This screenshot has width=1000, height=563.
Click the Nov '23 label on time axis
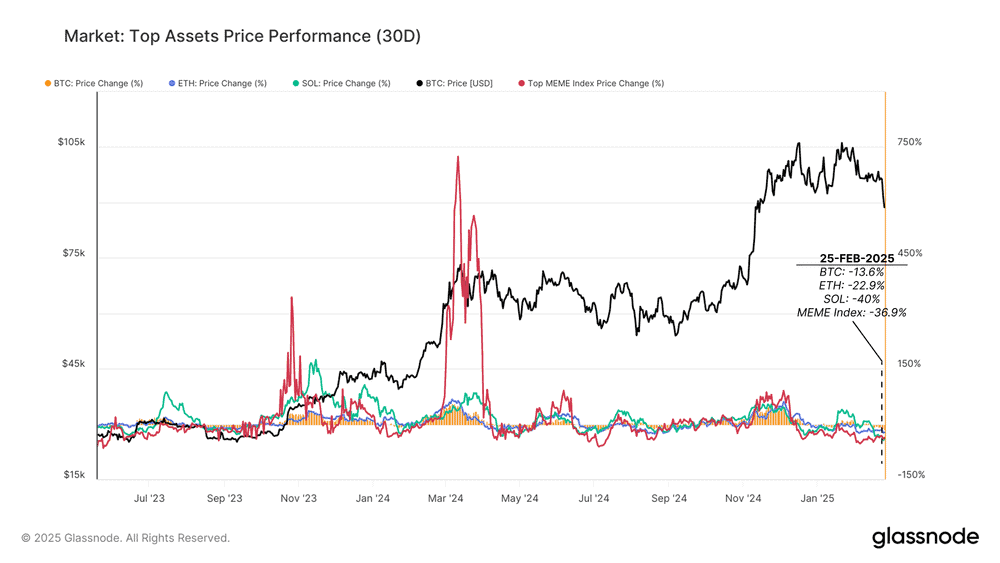click(x=298, y=499)
